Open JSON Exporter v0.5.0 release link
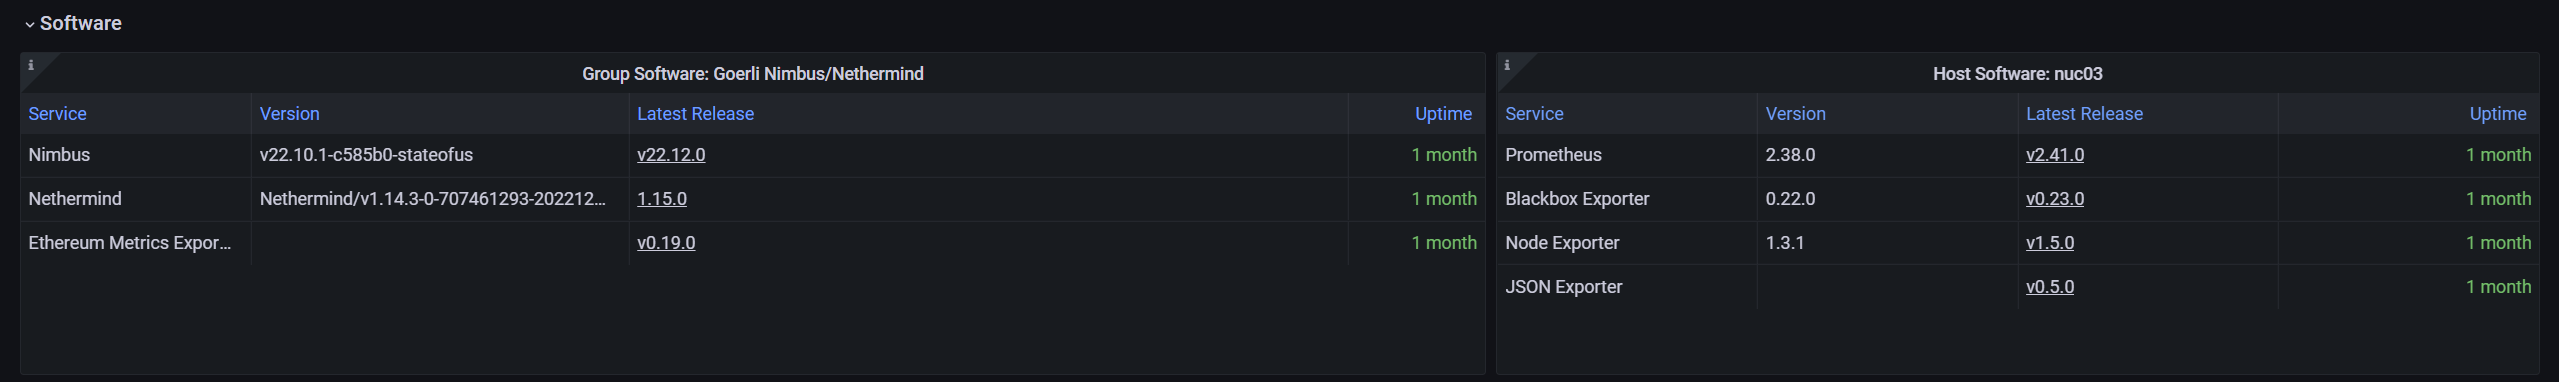 click(2050, 287)
